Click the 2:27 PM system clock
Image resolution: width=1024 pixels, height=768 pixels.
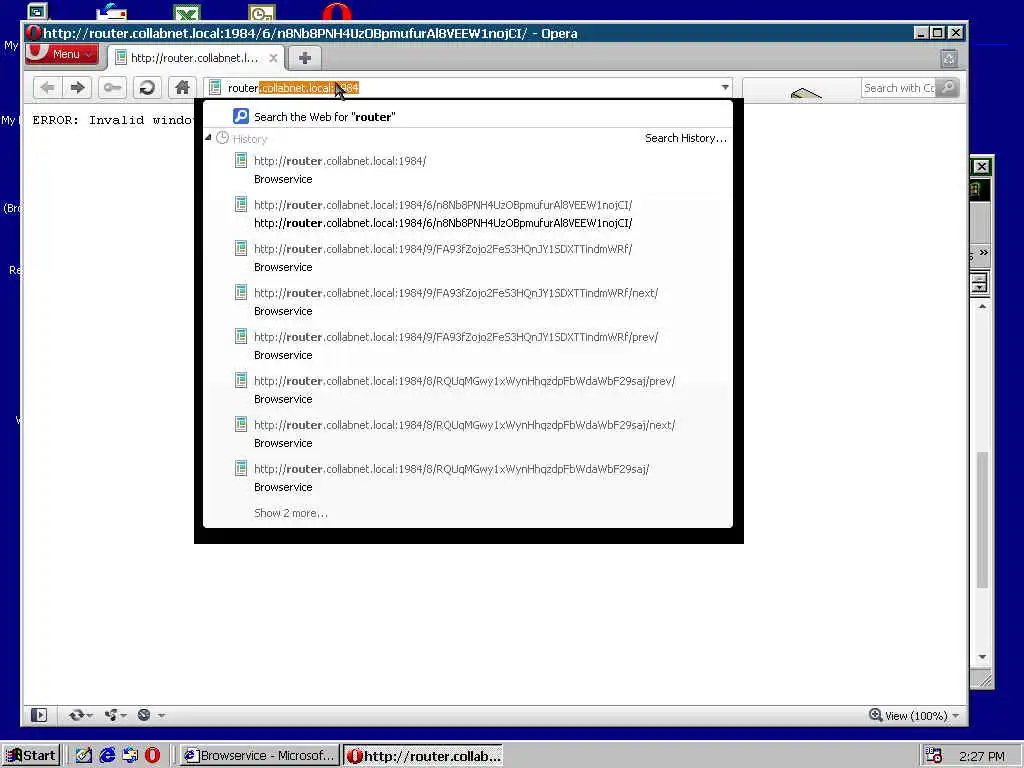pyautogui.click(x=982, y=756)
